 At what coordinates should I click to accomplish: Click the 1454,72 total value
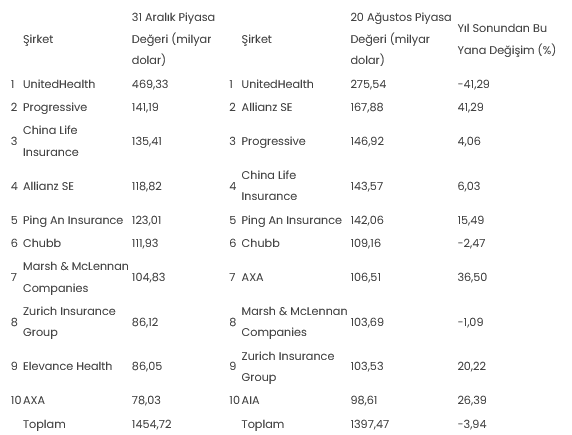(151, 424)
